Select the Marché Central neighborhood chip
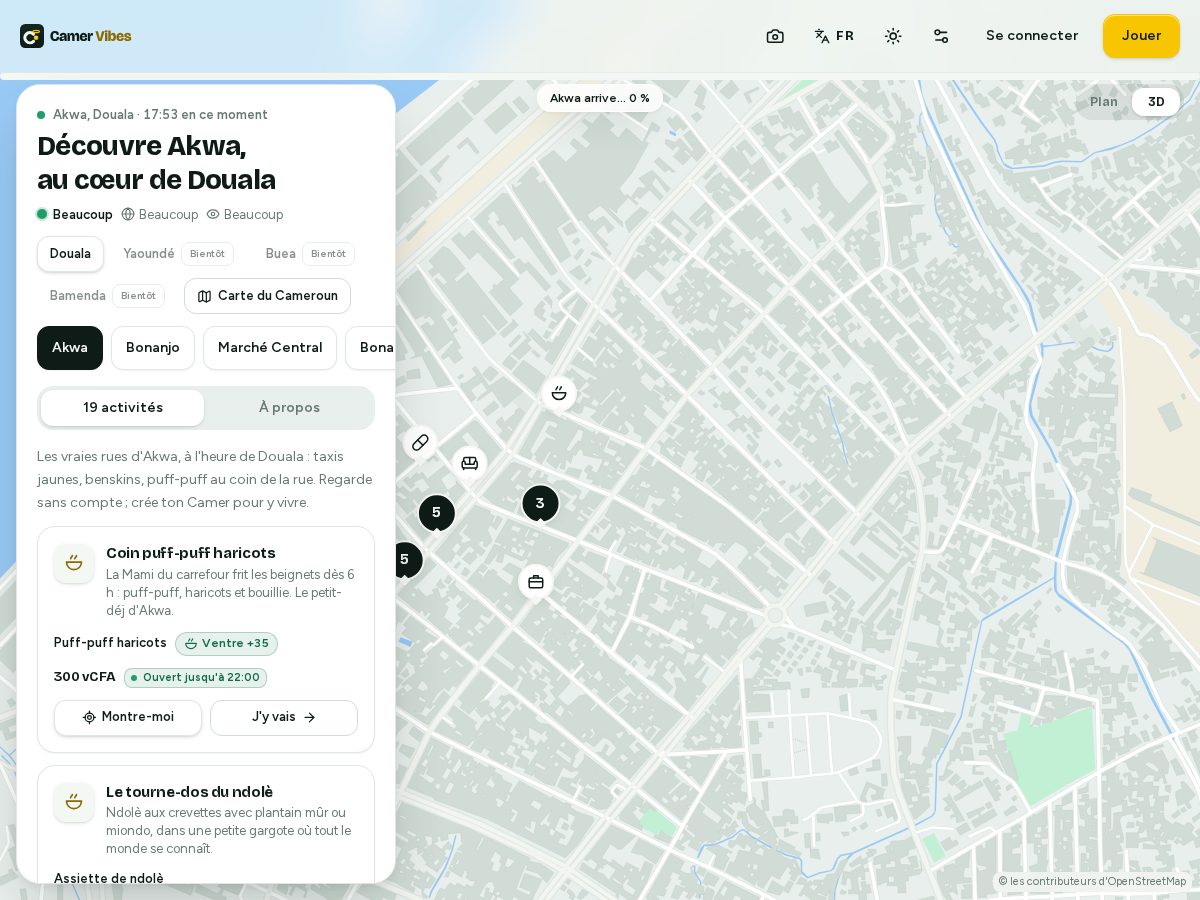Image resolution: width=1200 pixels, height=900 pixels. click(x=270, y=348)
